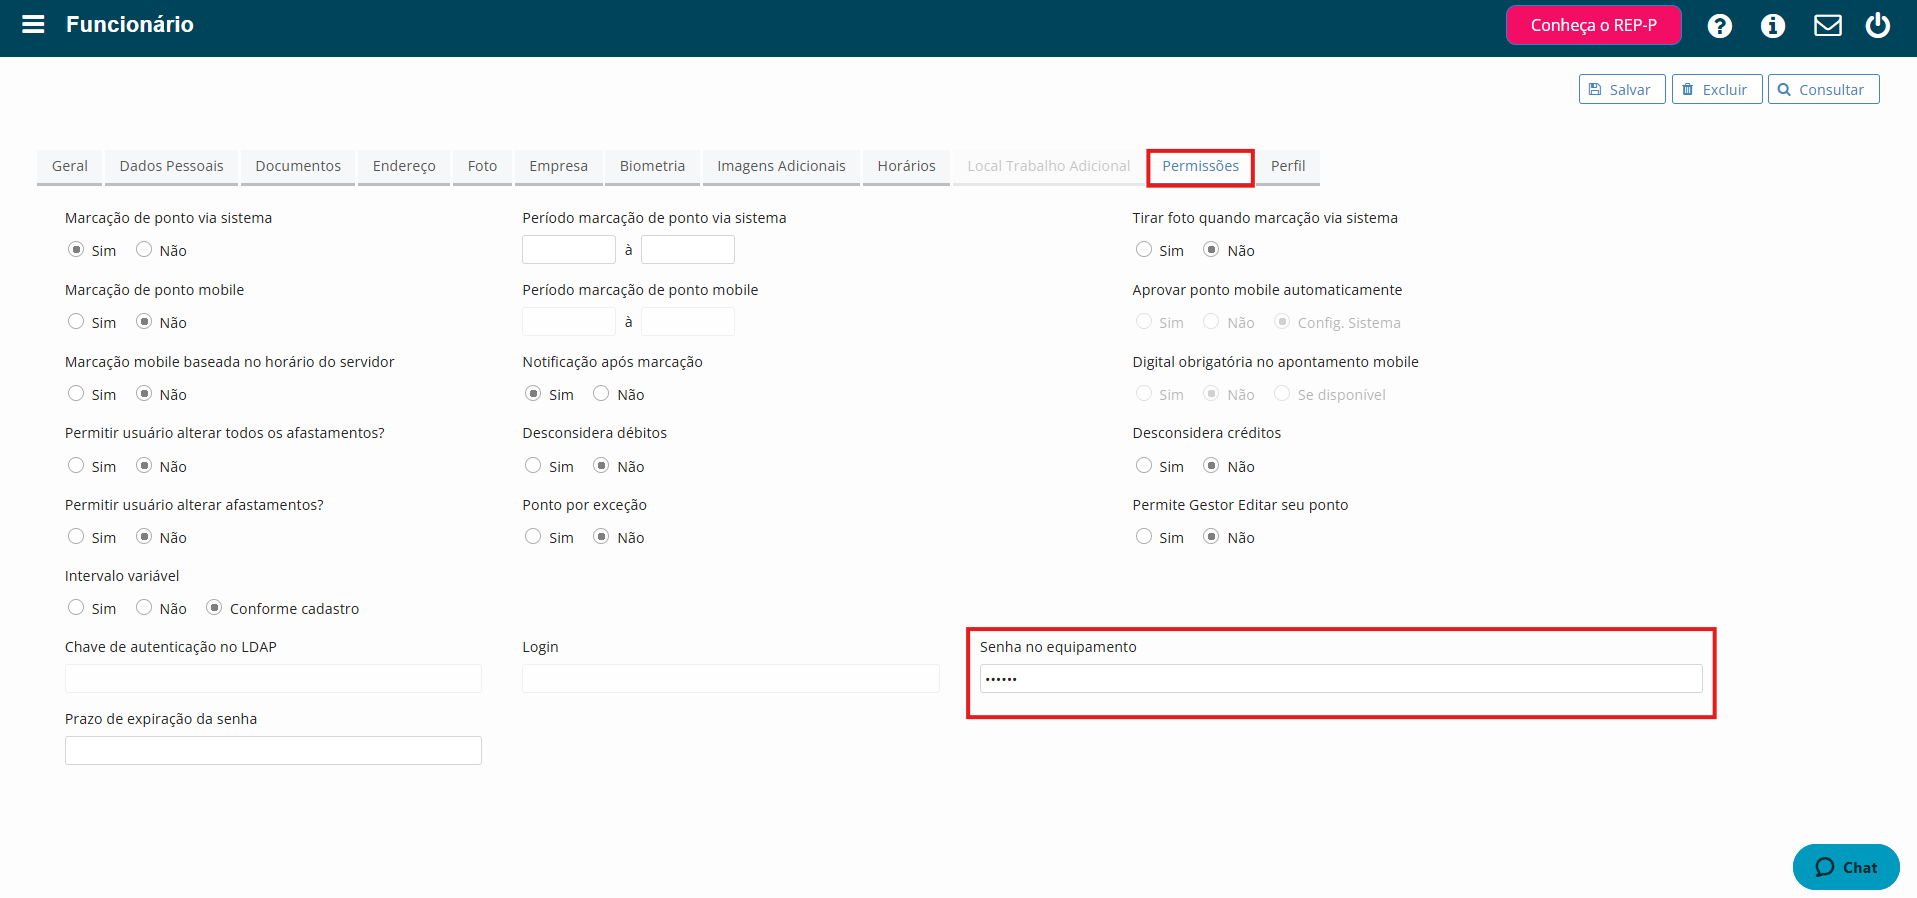This screenshot has width=1917, height=898.
Task: Select Sim for Intervalo variável
Action: coord(76,608)
